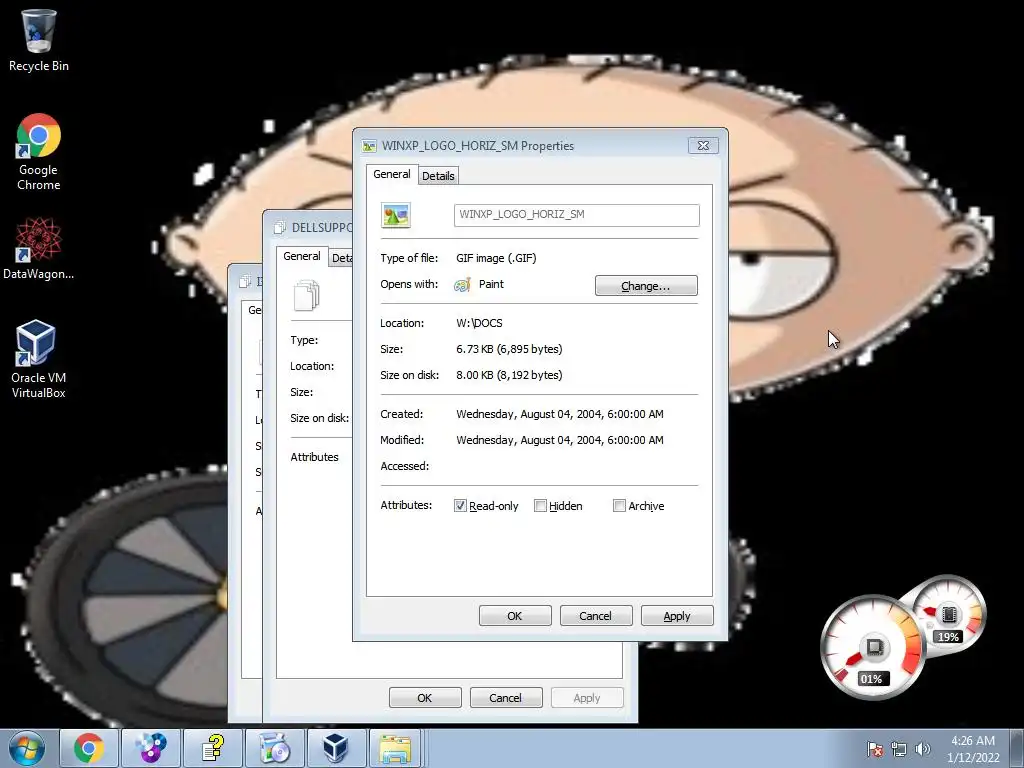Screen dimensions: 1024x768
Task: Click the CD drive media icon in the taskbar
Action: [x=275, y=748]
